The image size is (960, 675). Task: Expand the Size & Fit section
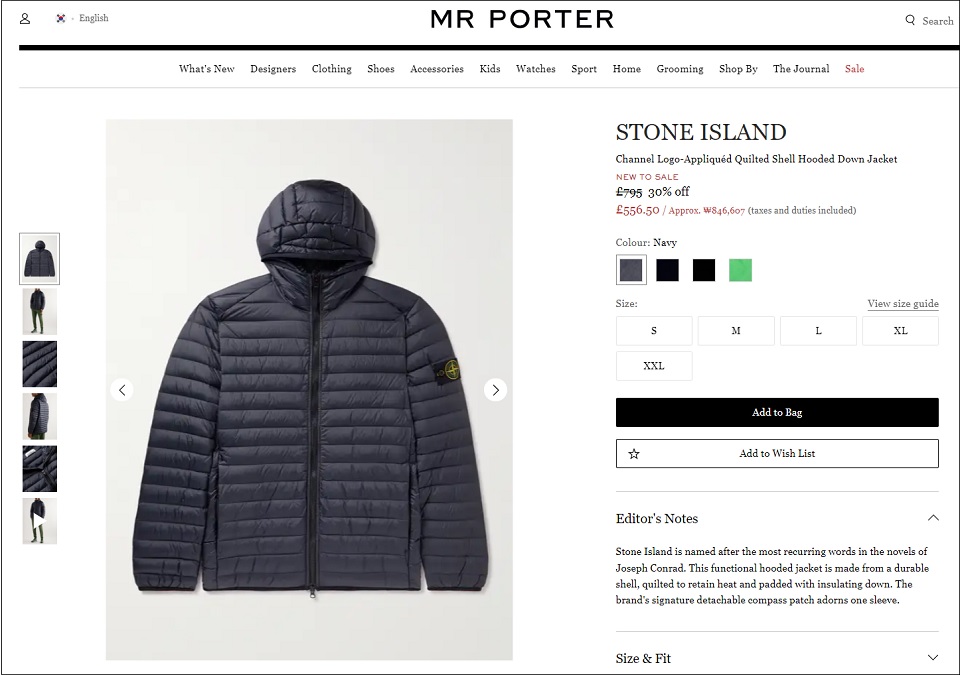point(932,658)
